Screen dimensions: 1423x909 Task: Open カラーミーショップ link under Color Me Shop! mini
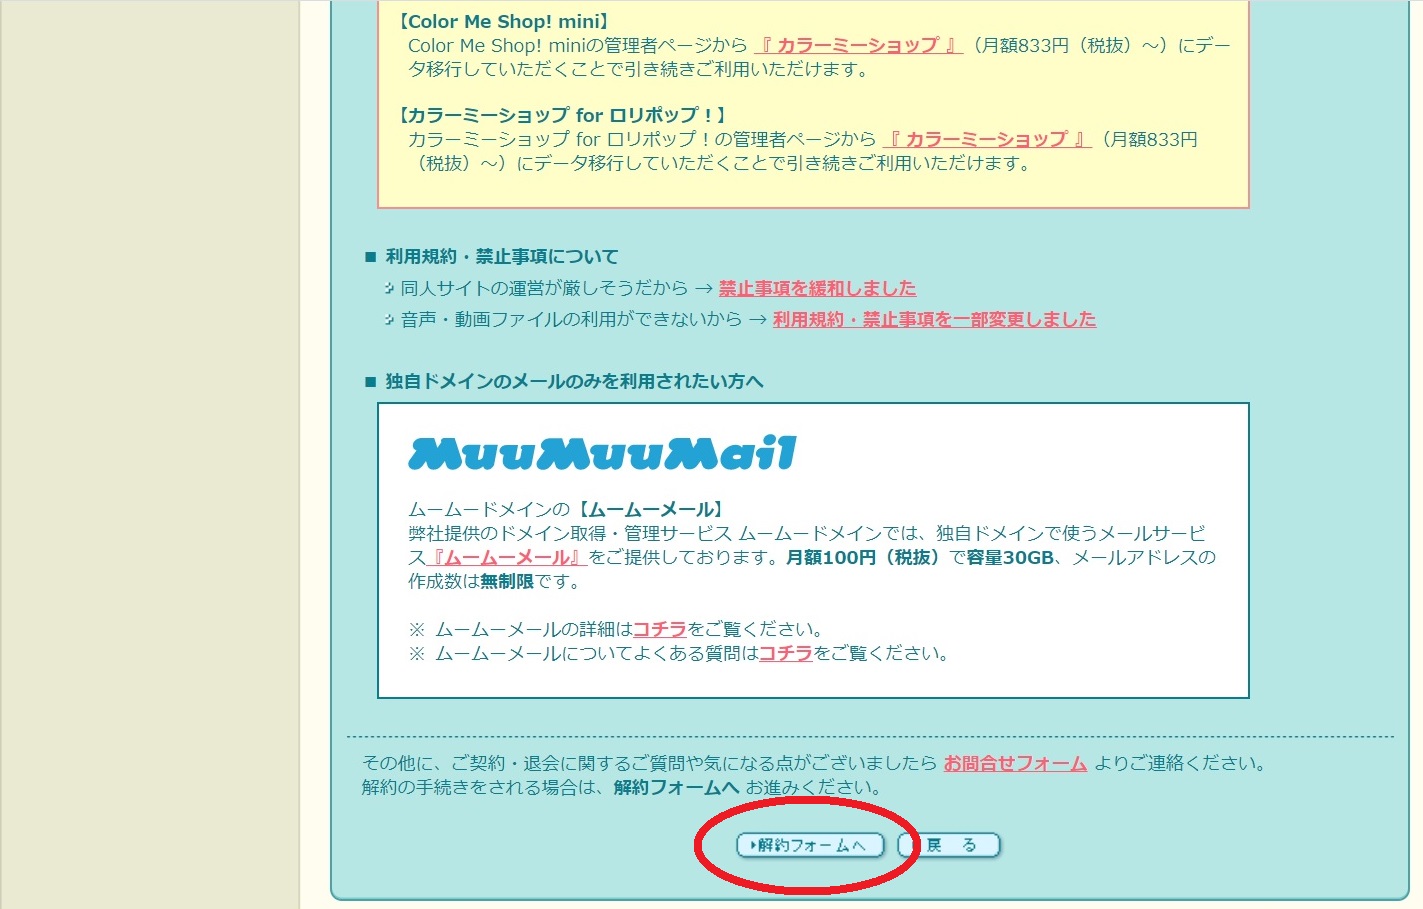coord(857,46)
